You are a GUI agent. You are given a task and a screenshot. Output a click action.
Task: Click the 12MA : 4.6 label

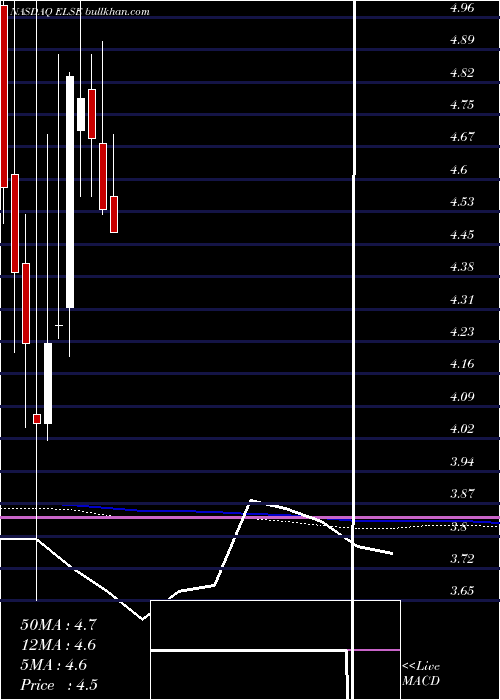[58, 645]
